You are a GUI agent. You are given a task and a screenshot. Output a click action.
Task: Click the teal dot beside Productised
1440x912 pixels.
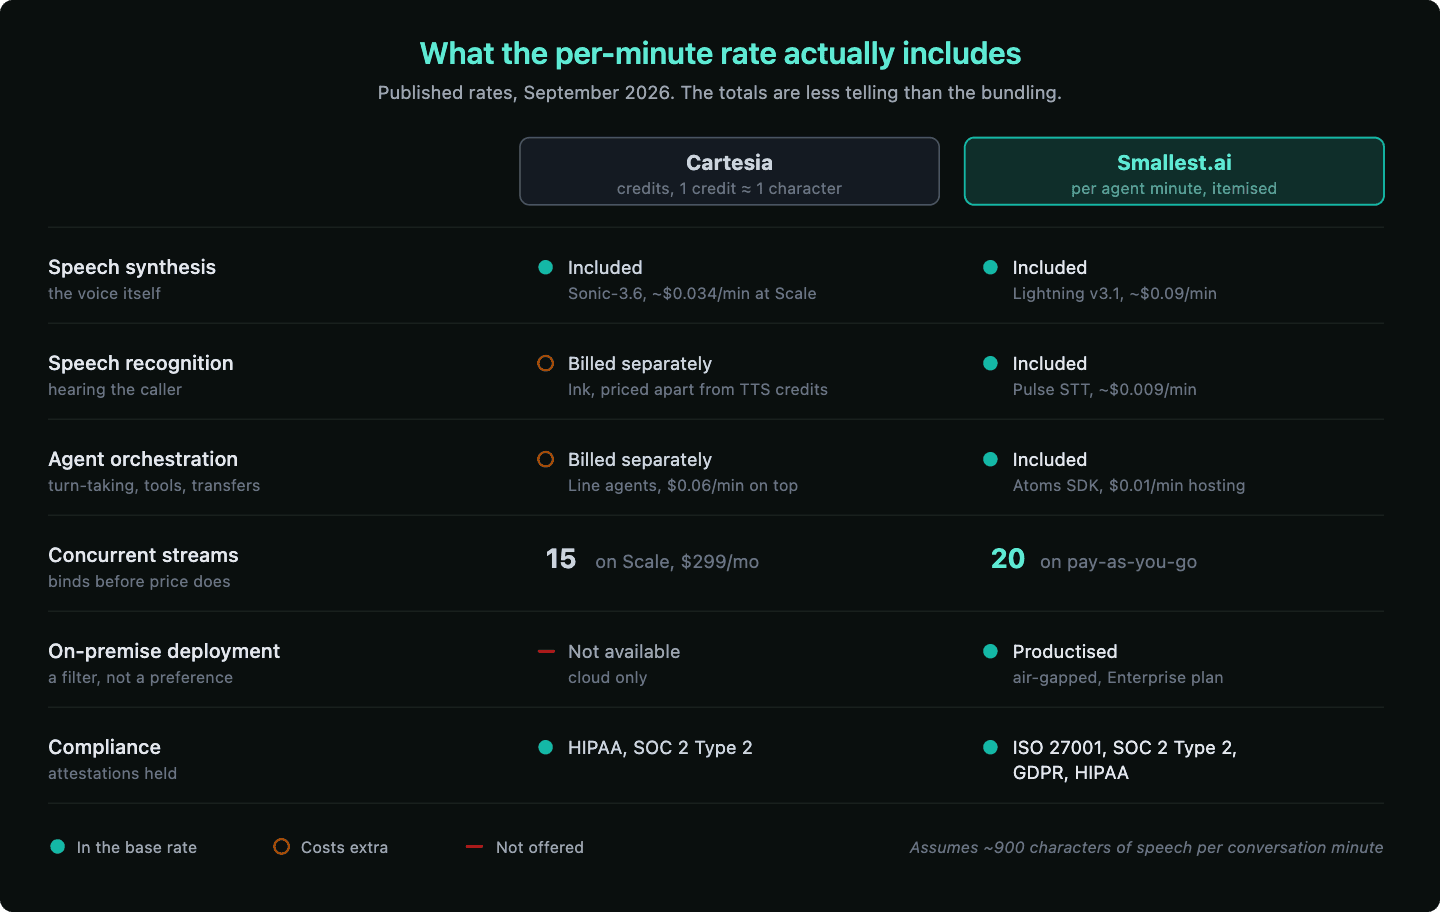[990, 651]
